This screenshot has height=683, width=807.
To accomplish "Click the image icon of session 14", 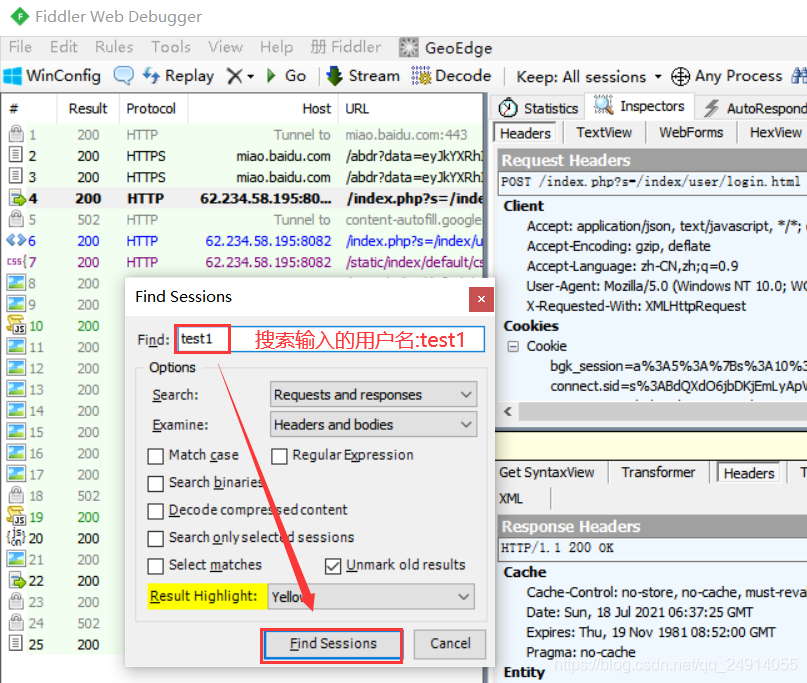I will click(16, 410).
